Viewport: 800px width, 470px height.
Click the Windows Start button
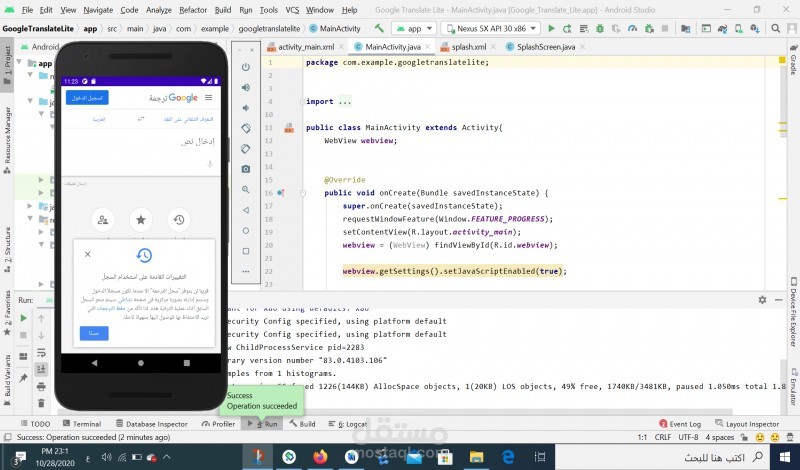(x=785, y=456)
